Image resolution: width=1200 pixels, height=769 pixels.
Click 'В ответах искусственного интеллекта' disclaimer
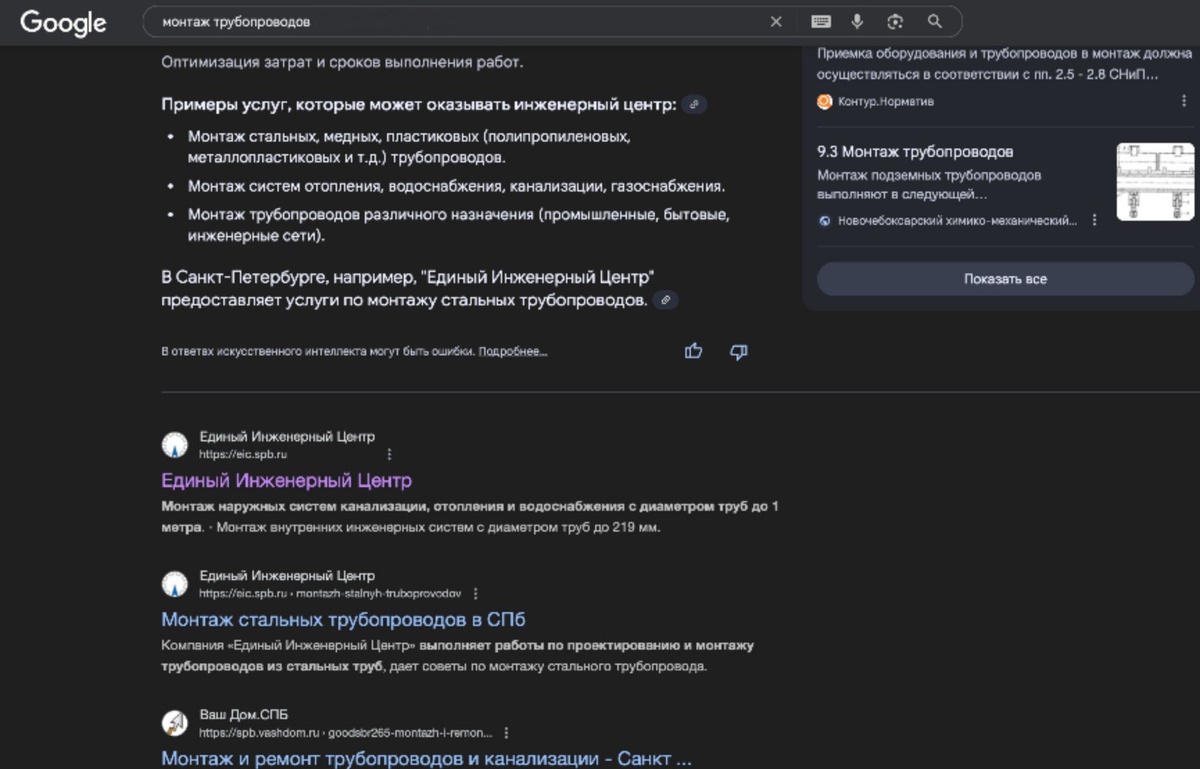click(x=318, y=352)
